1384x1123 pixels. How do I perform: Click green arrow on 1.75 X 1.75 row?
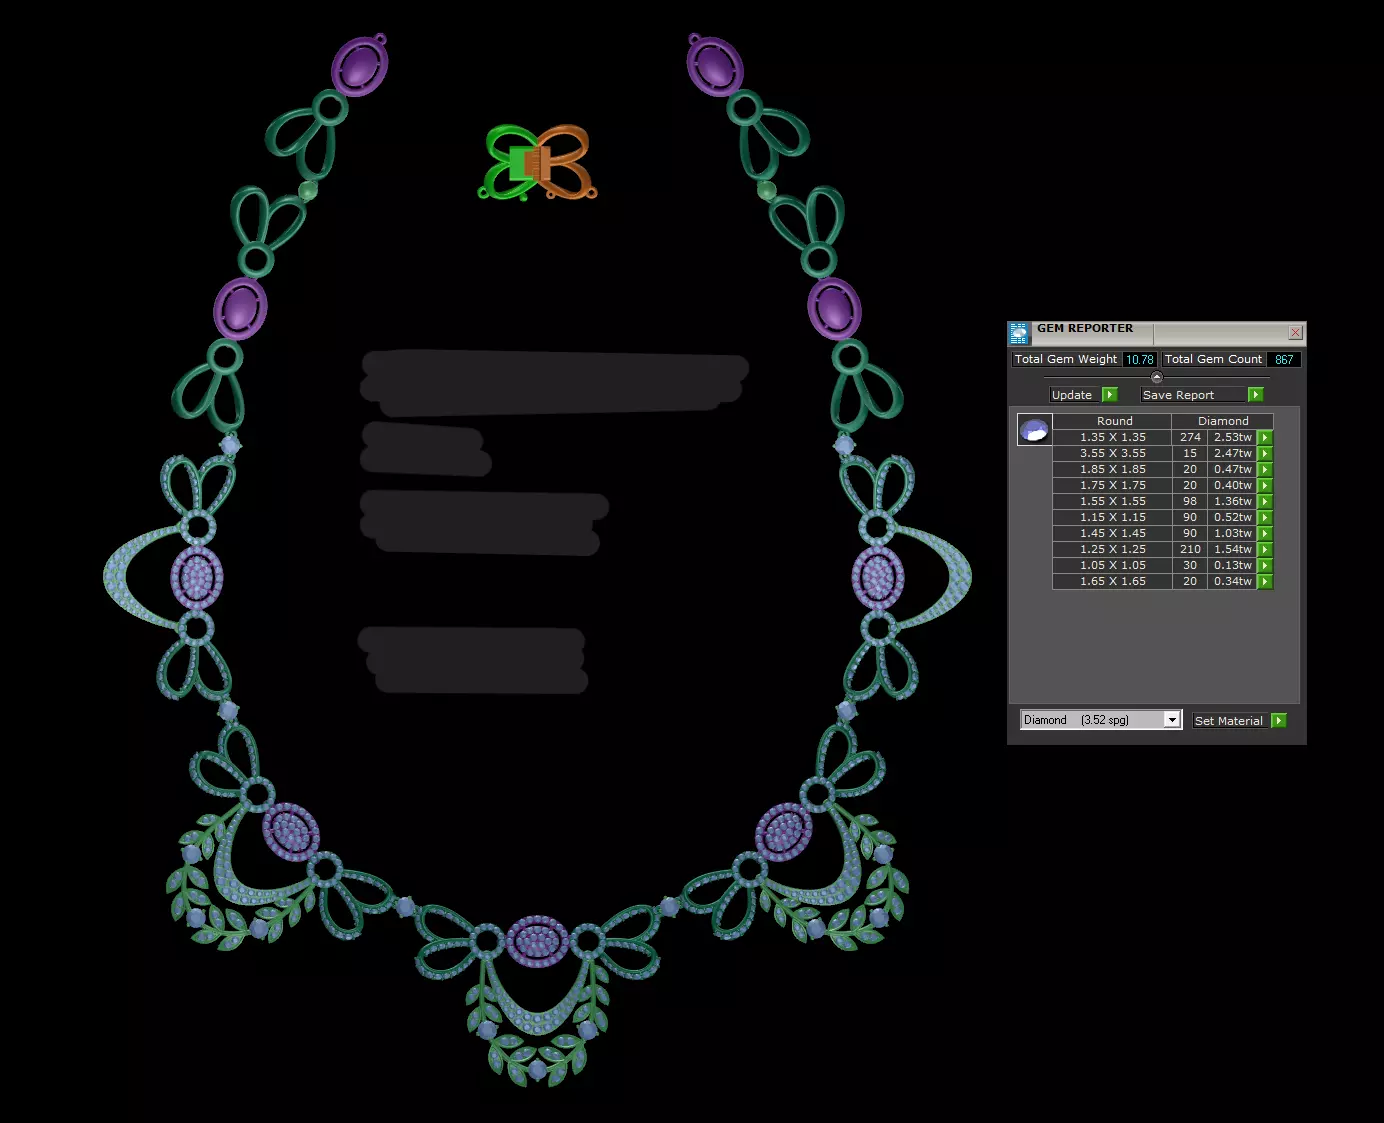click(1265, 486)
